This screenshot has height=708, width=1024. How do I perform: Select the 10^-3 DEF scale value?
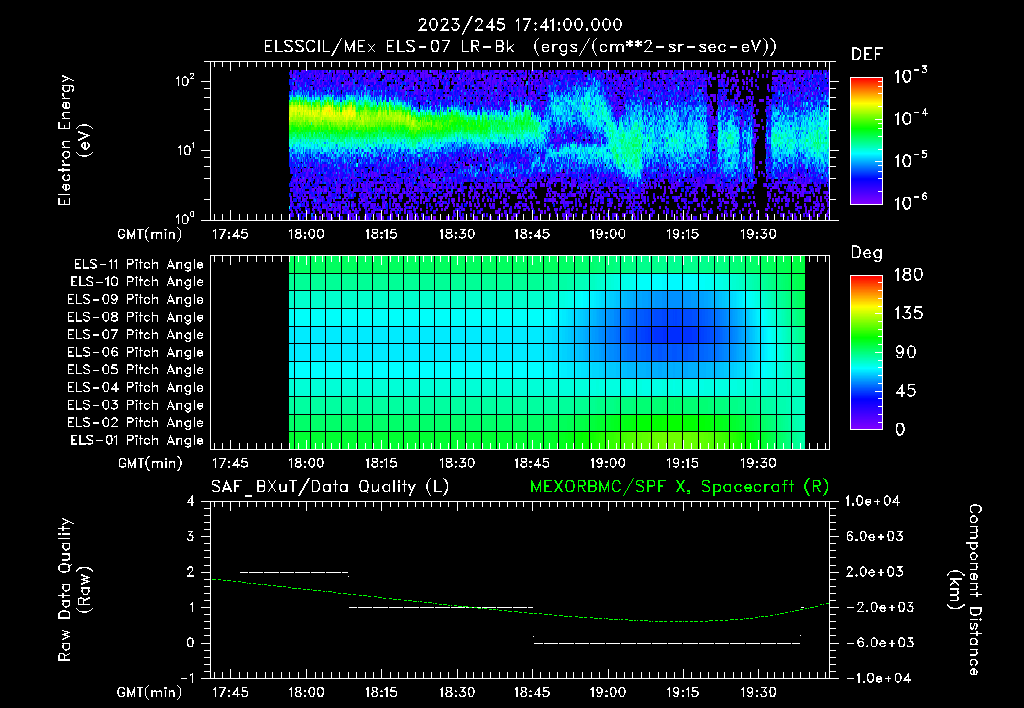(x=910, y=75)
